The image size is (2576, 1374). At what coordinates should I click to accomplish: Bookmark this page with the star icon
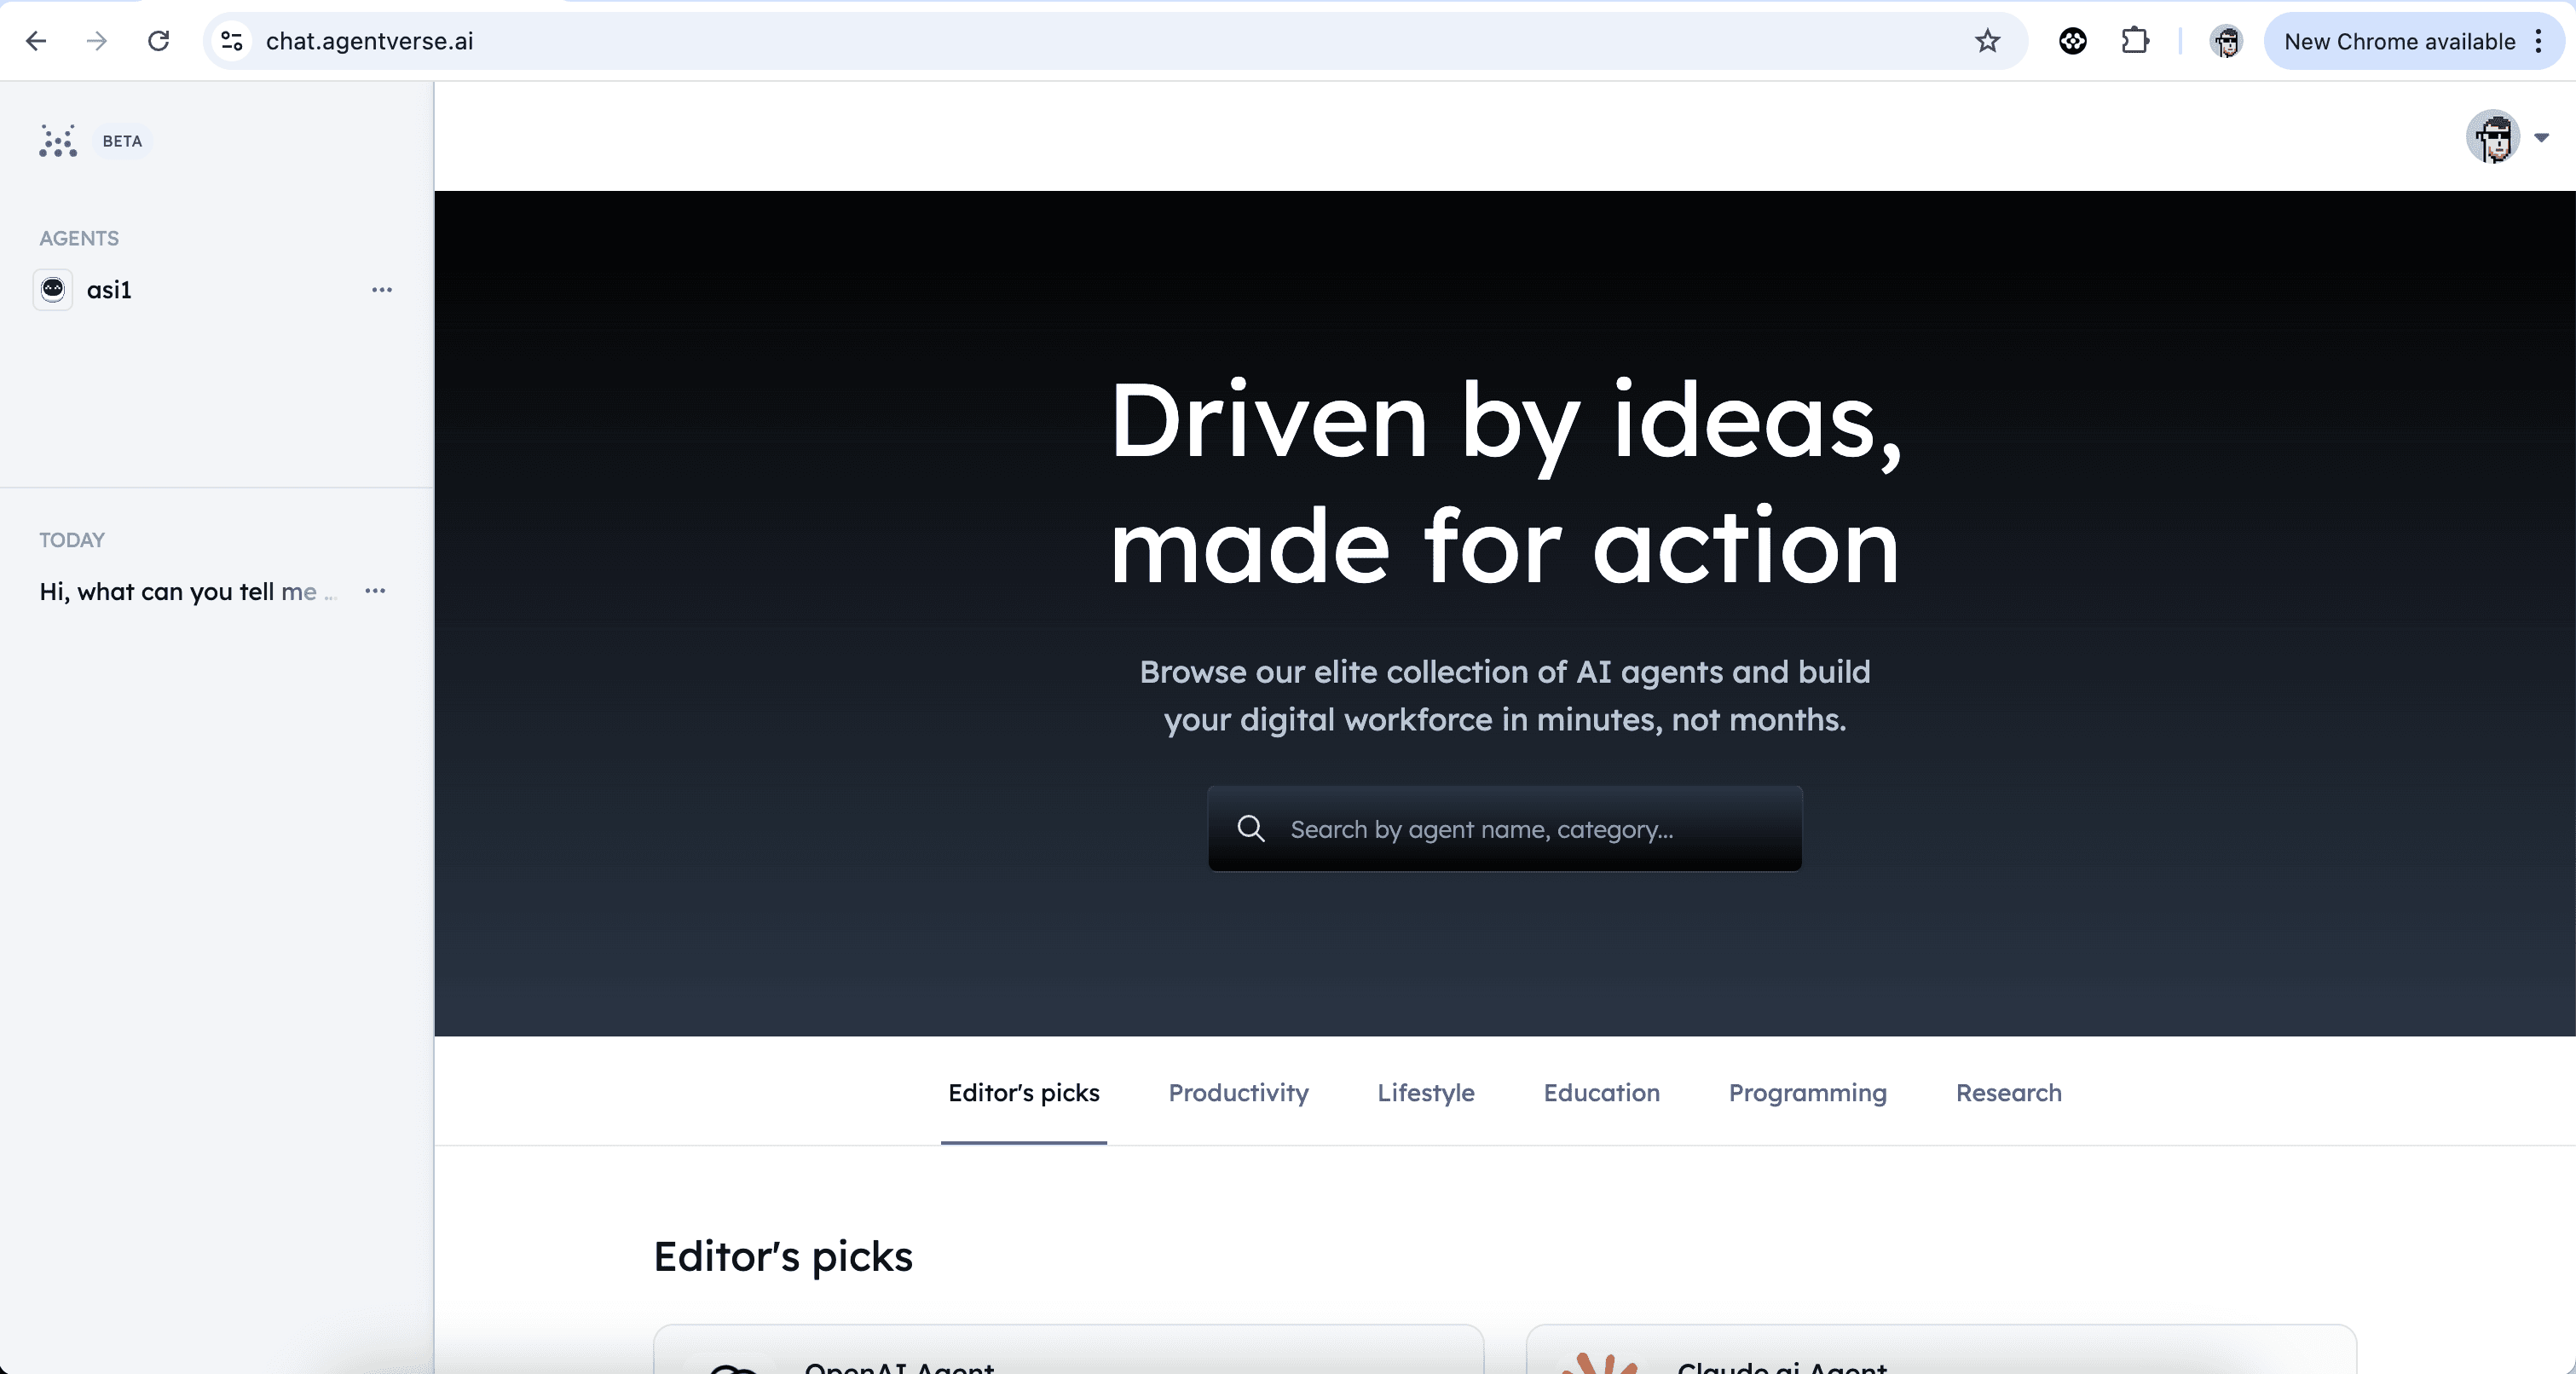click(x=1987, y=41)
